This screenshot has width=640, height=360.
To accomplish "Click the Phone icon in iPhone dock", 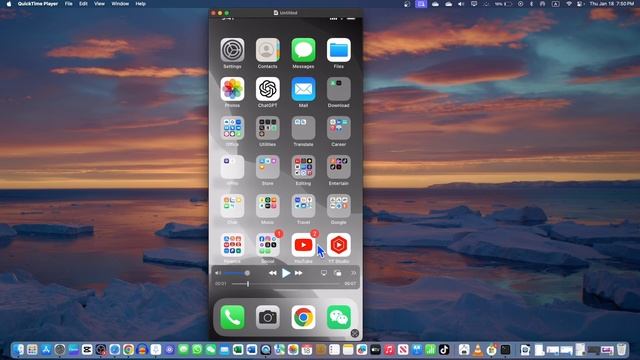I will 232,317.
